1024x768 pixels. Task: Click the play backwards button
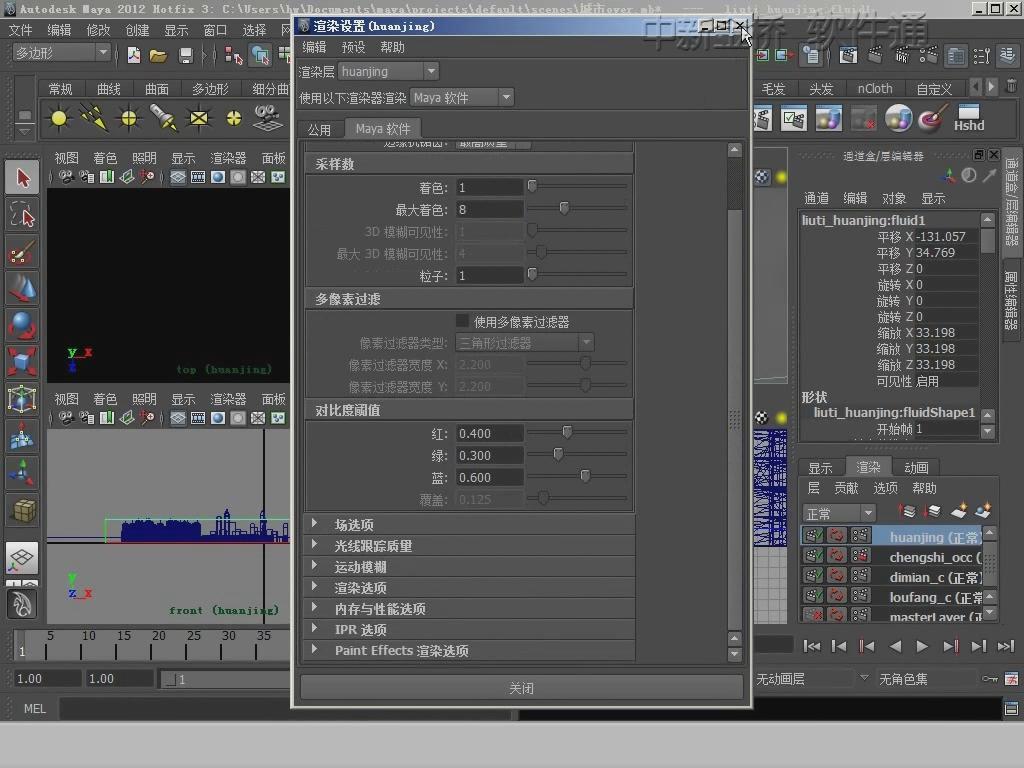895,646
